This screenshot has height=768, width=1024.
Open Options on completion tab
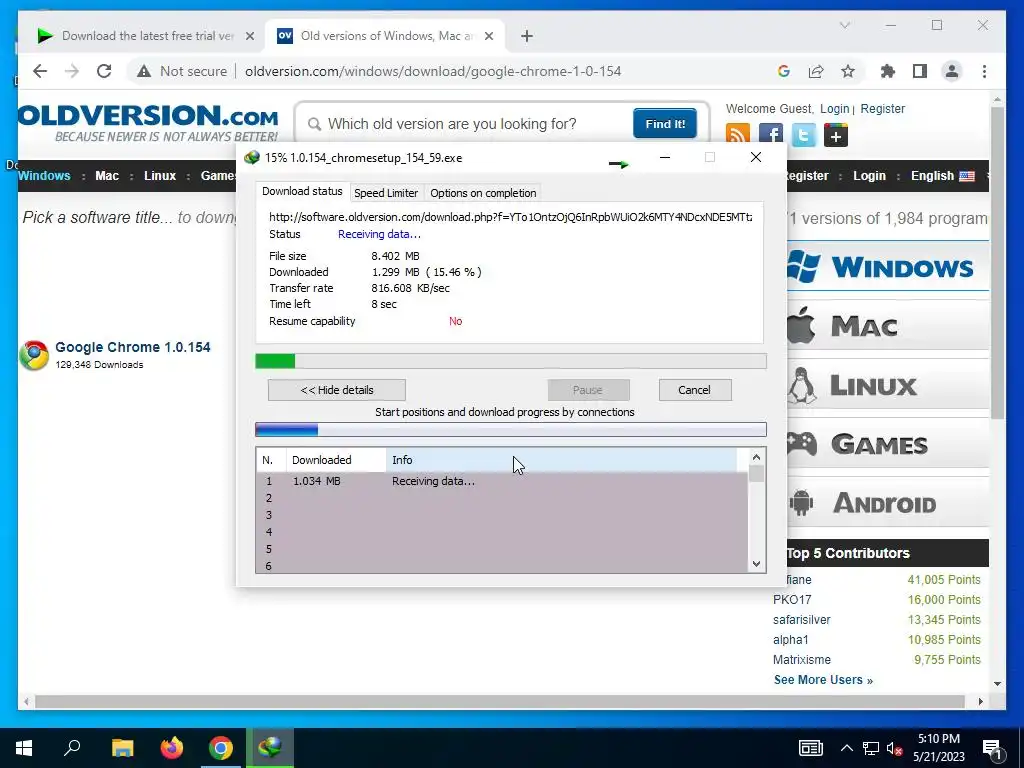tap(483, 193)
